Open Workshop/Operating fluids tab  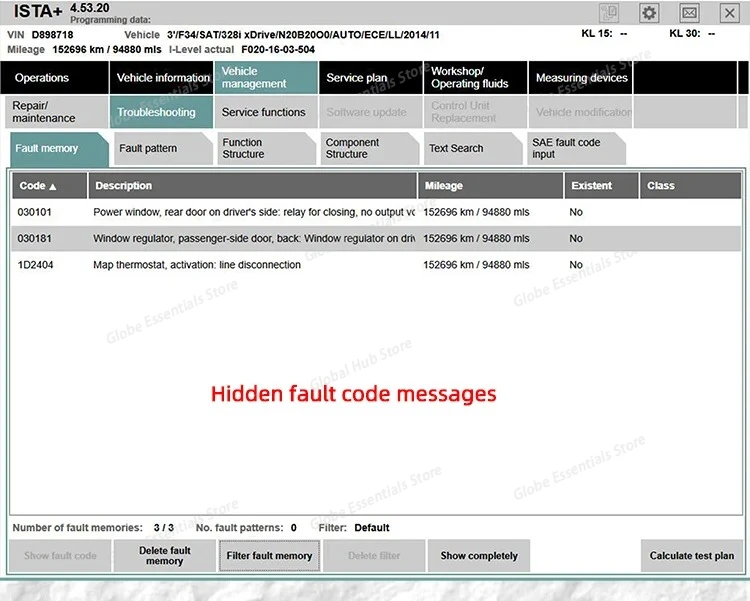tap(475, 78)
